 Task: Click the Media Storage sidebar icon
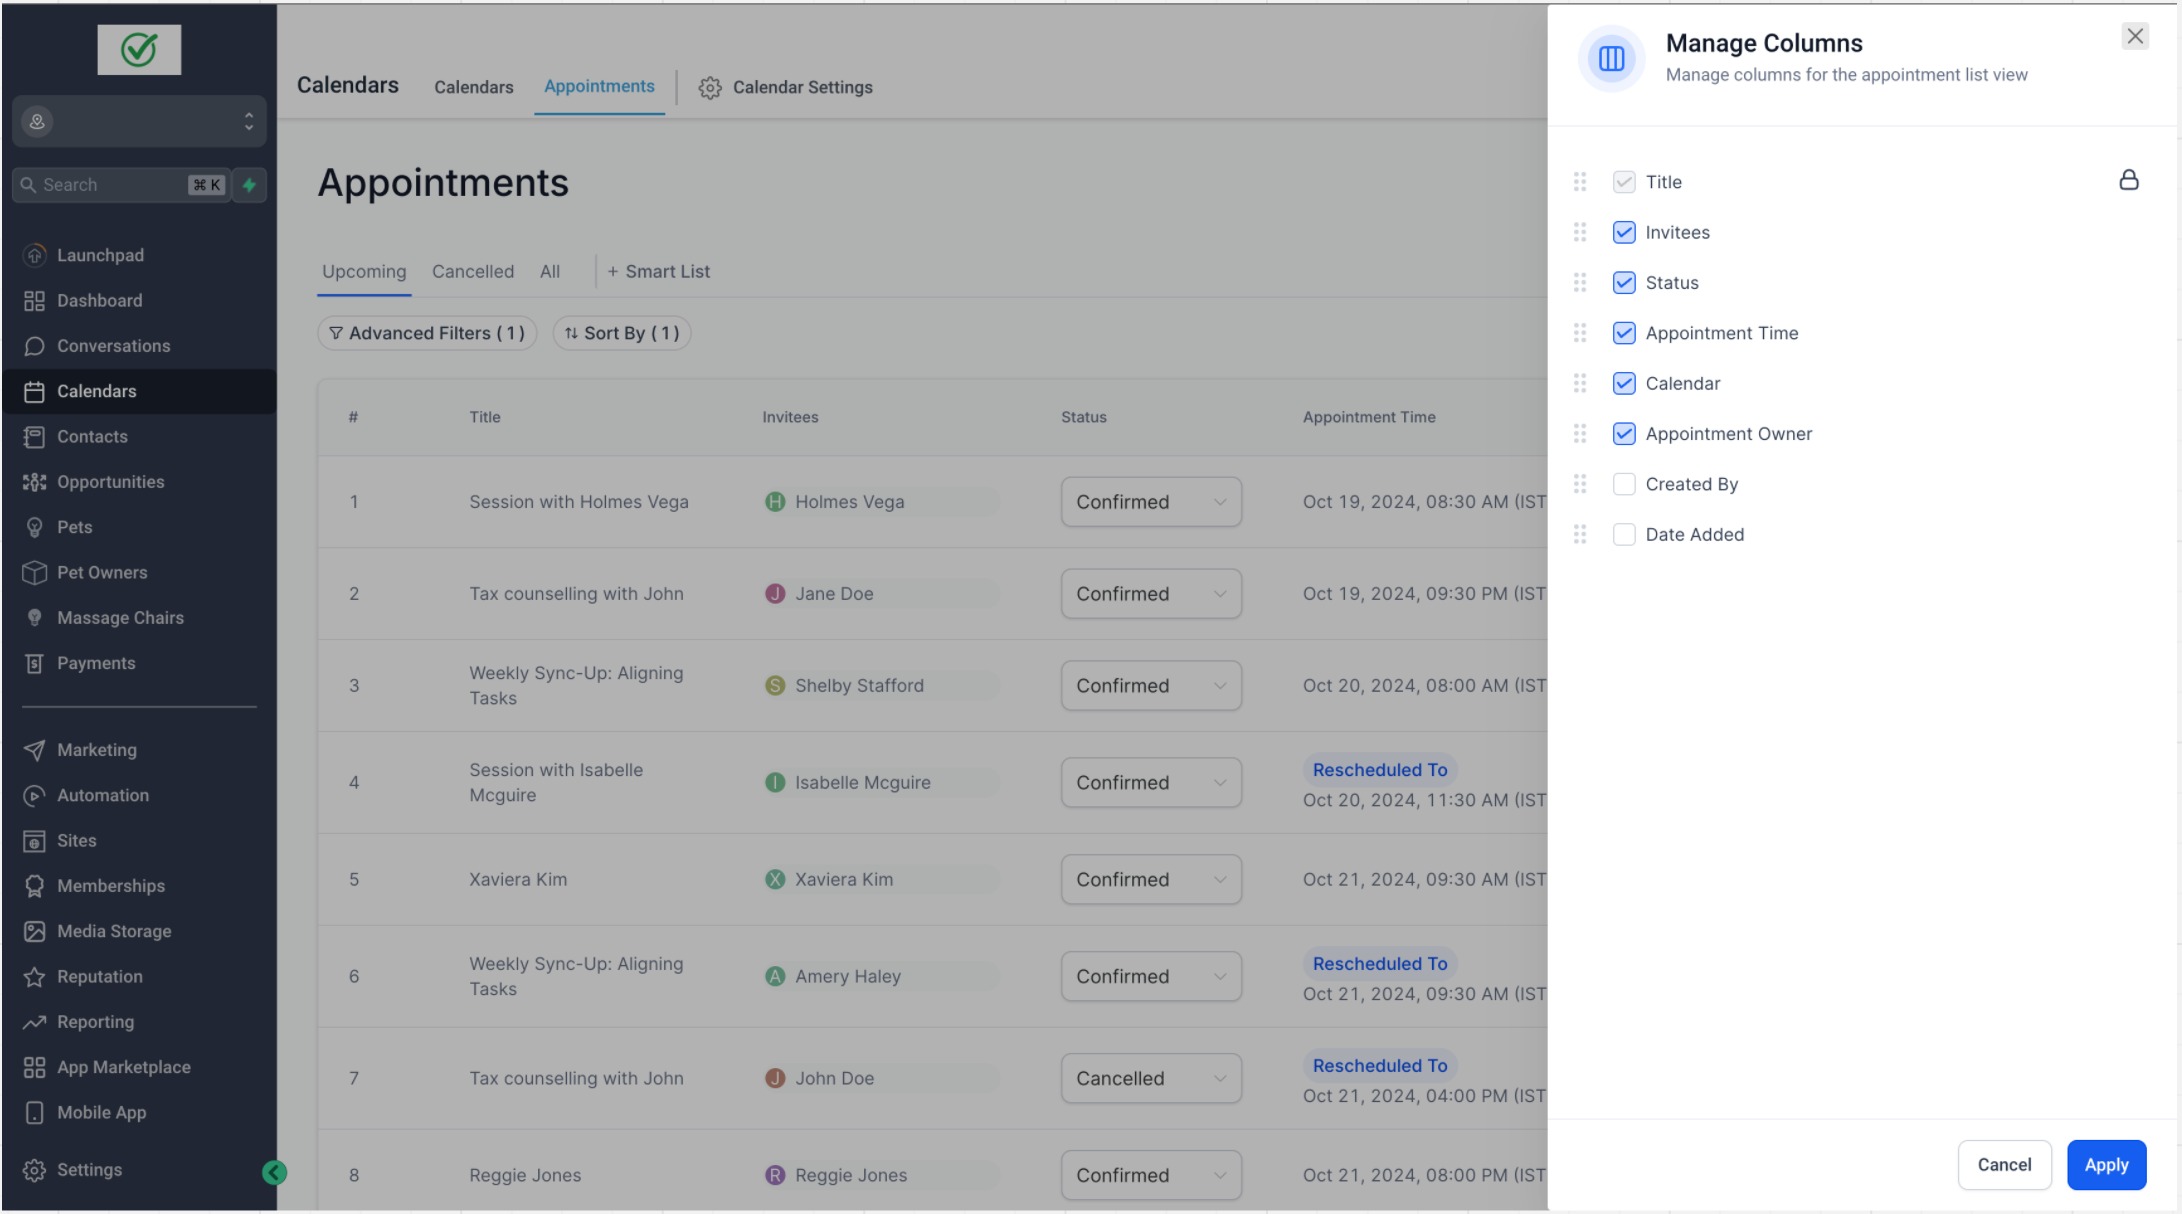click(35, 932)
